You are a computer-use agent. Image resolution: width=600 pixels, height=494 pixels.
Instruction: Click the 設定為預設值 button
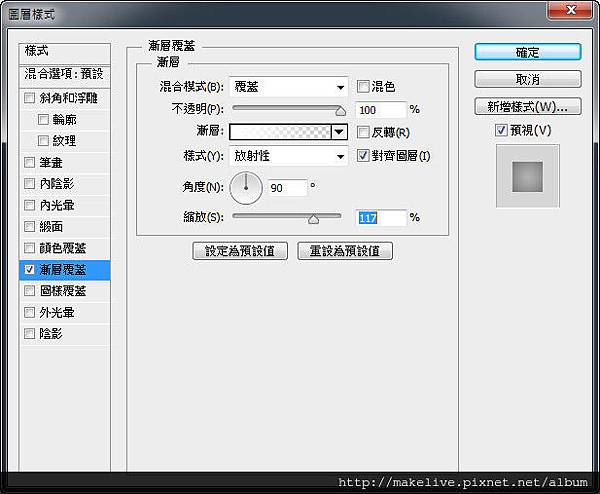point(240,251)
